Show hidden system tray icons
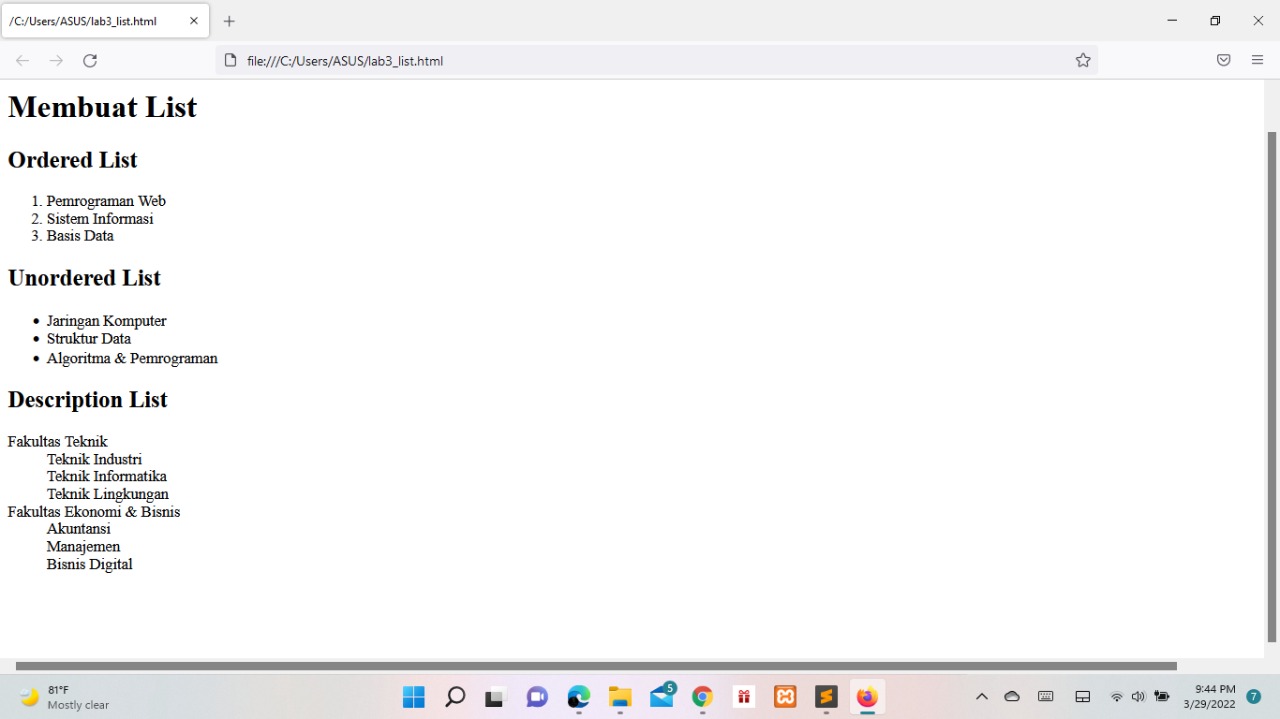Image resolution: width=1280 pixels, height=719 pixels. pyautogui.click(x=981, y=697)
